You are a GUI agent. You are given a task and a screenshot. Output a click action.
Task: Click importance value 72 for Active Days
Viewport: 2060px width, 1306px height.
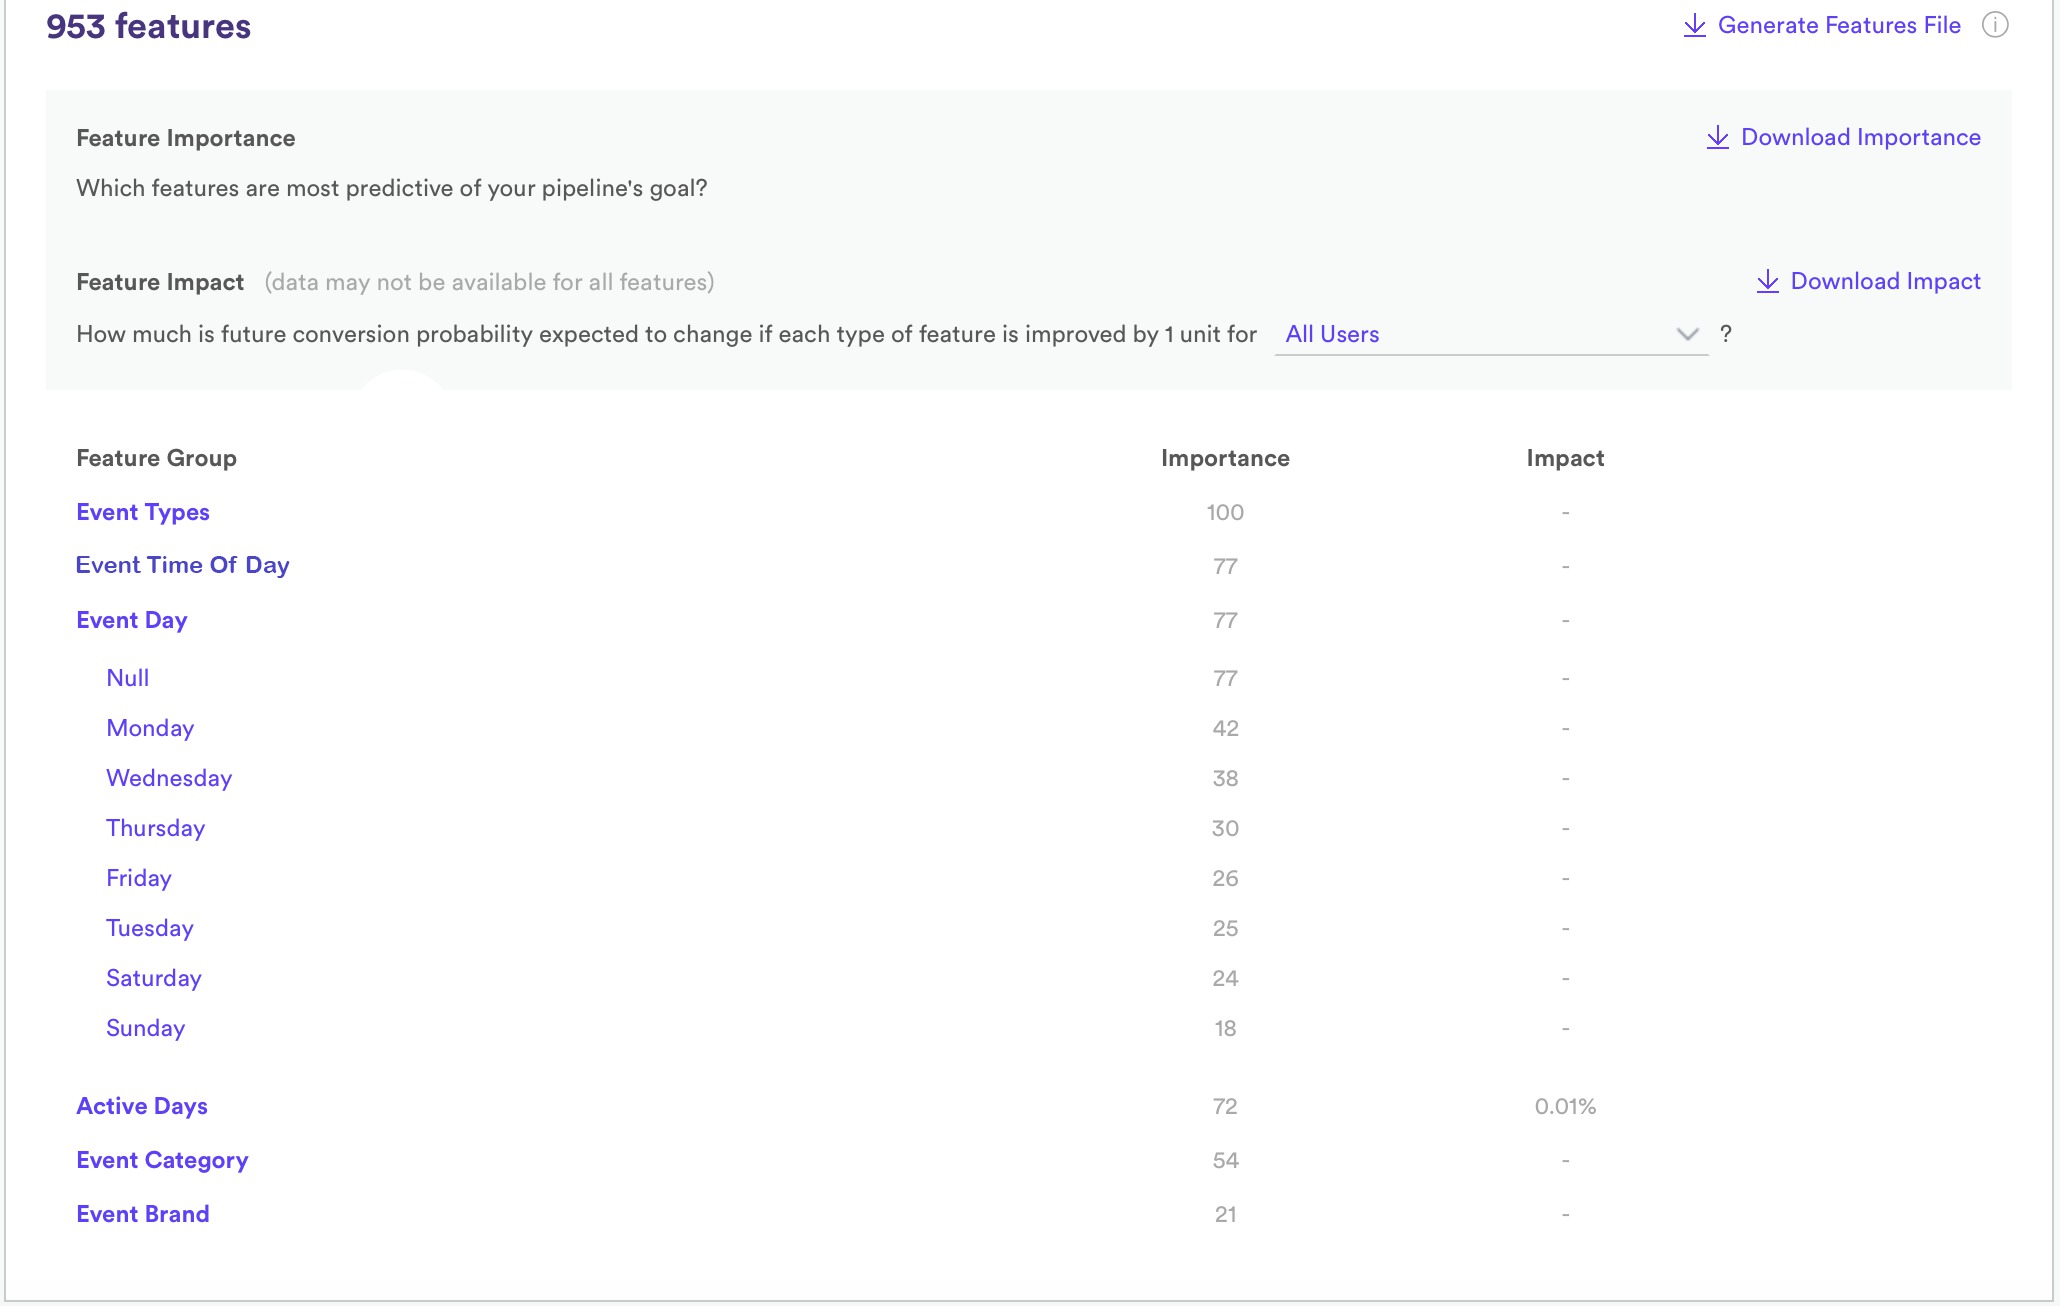(x=1225, y=1106)
